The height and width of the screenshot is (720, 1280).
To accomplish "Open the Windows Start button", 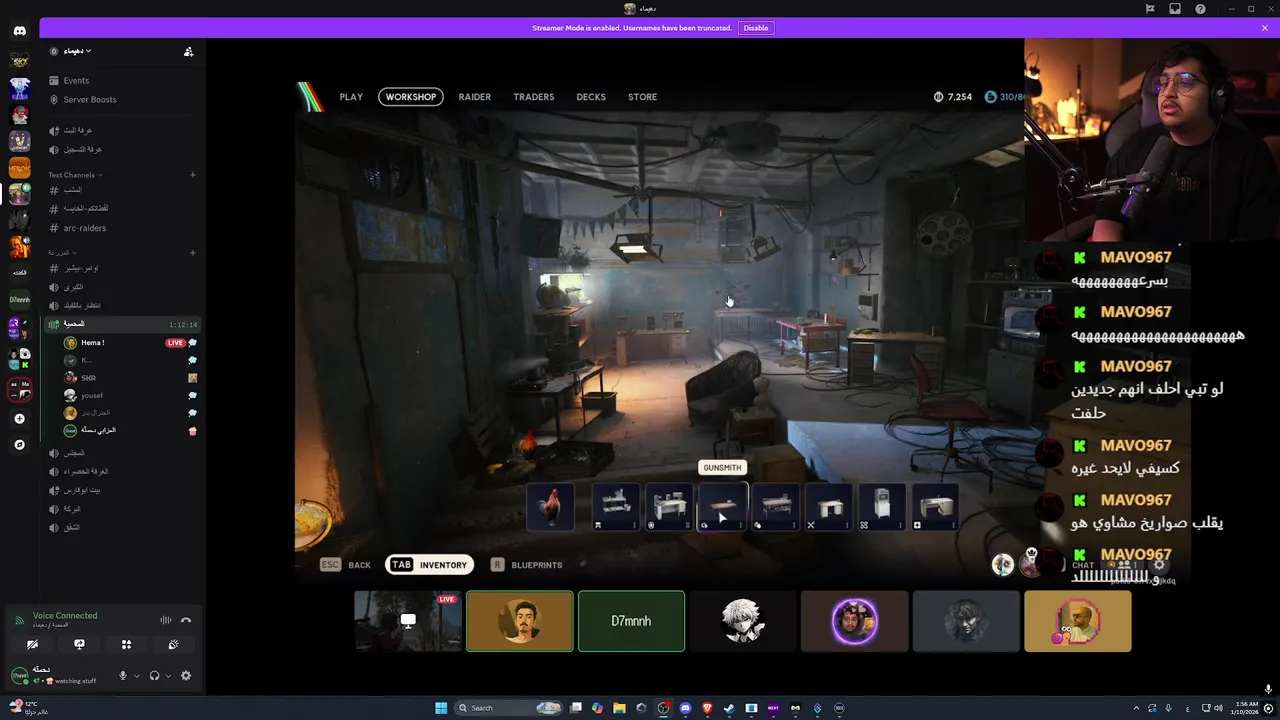I will [x=441, y=708].
